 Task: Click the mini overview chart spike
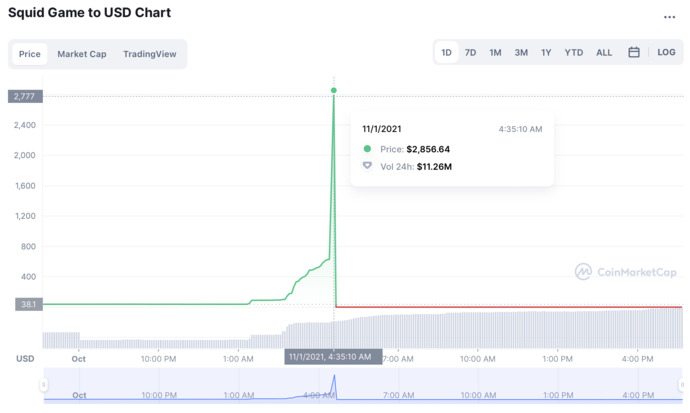click(334, 386)
